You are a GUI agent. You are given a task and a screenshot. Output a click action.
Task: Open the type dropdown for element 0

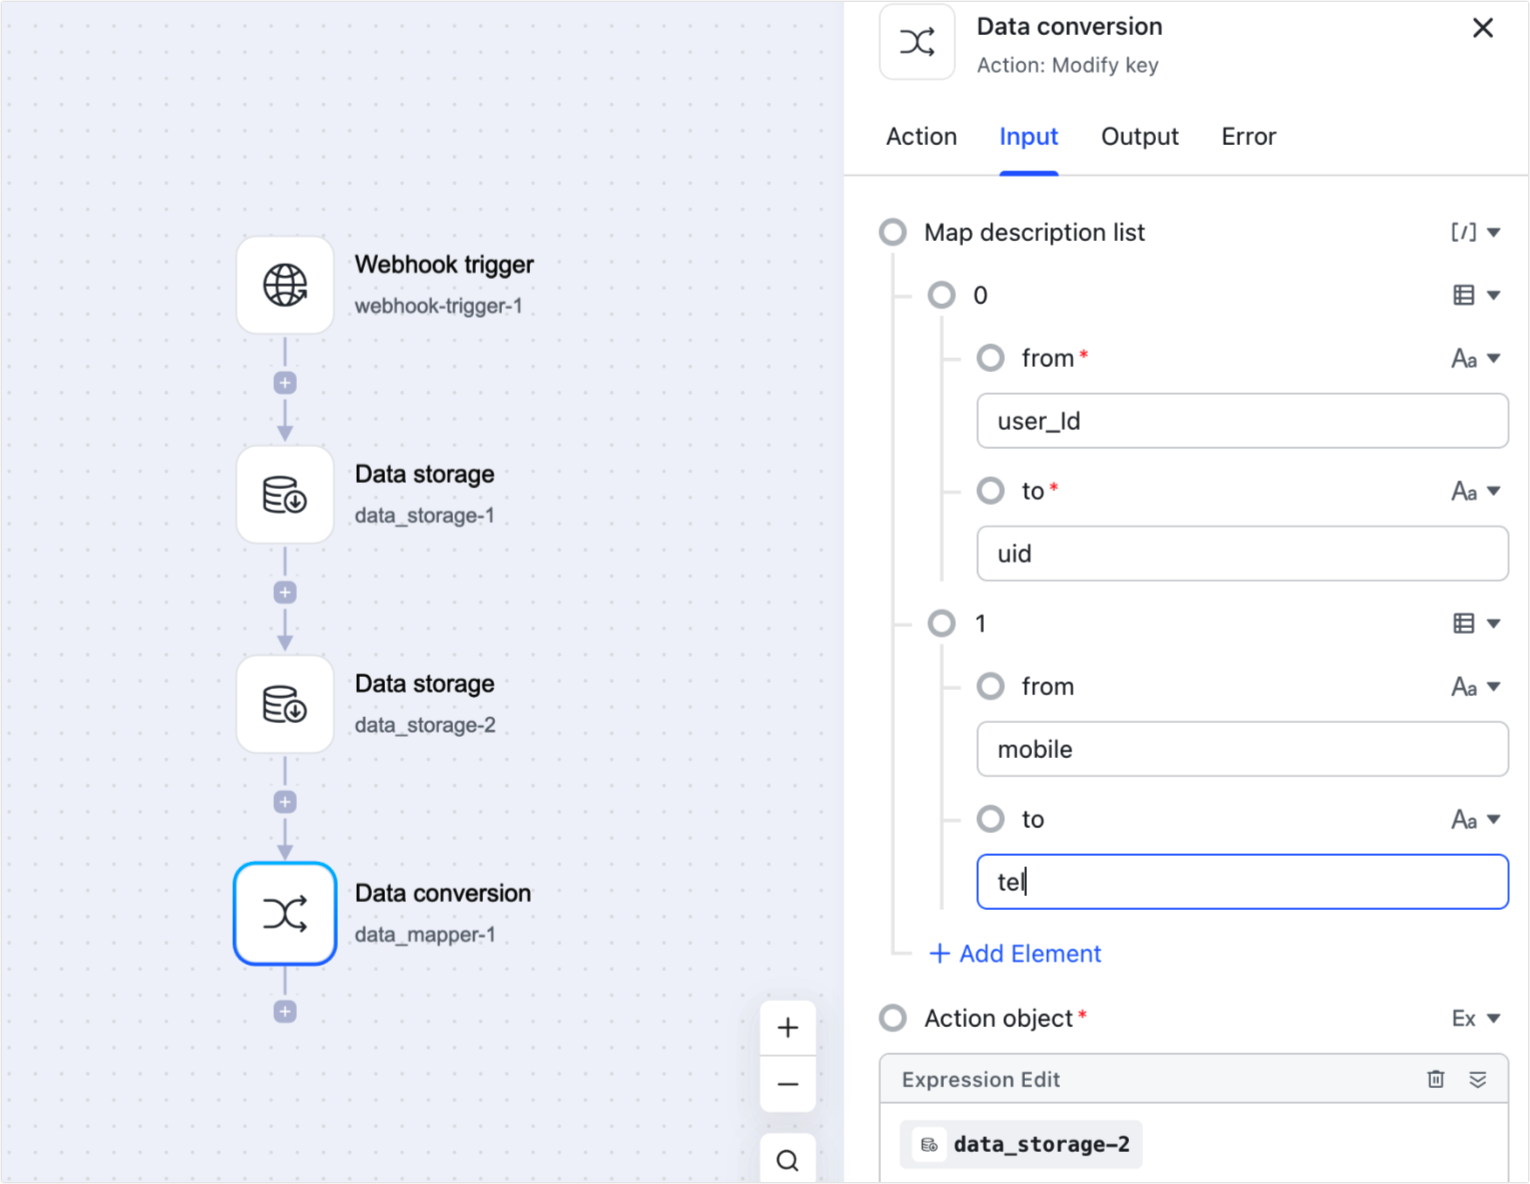(x=1476, y=295)
